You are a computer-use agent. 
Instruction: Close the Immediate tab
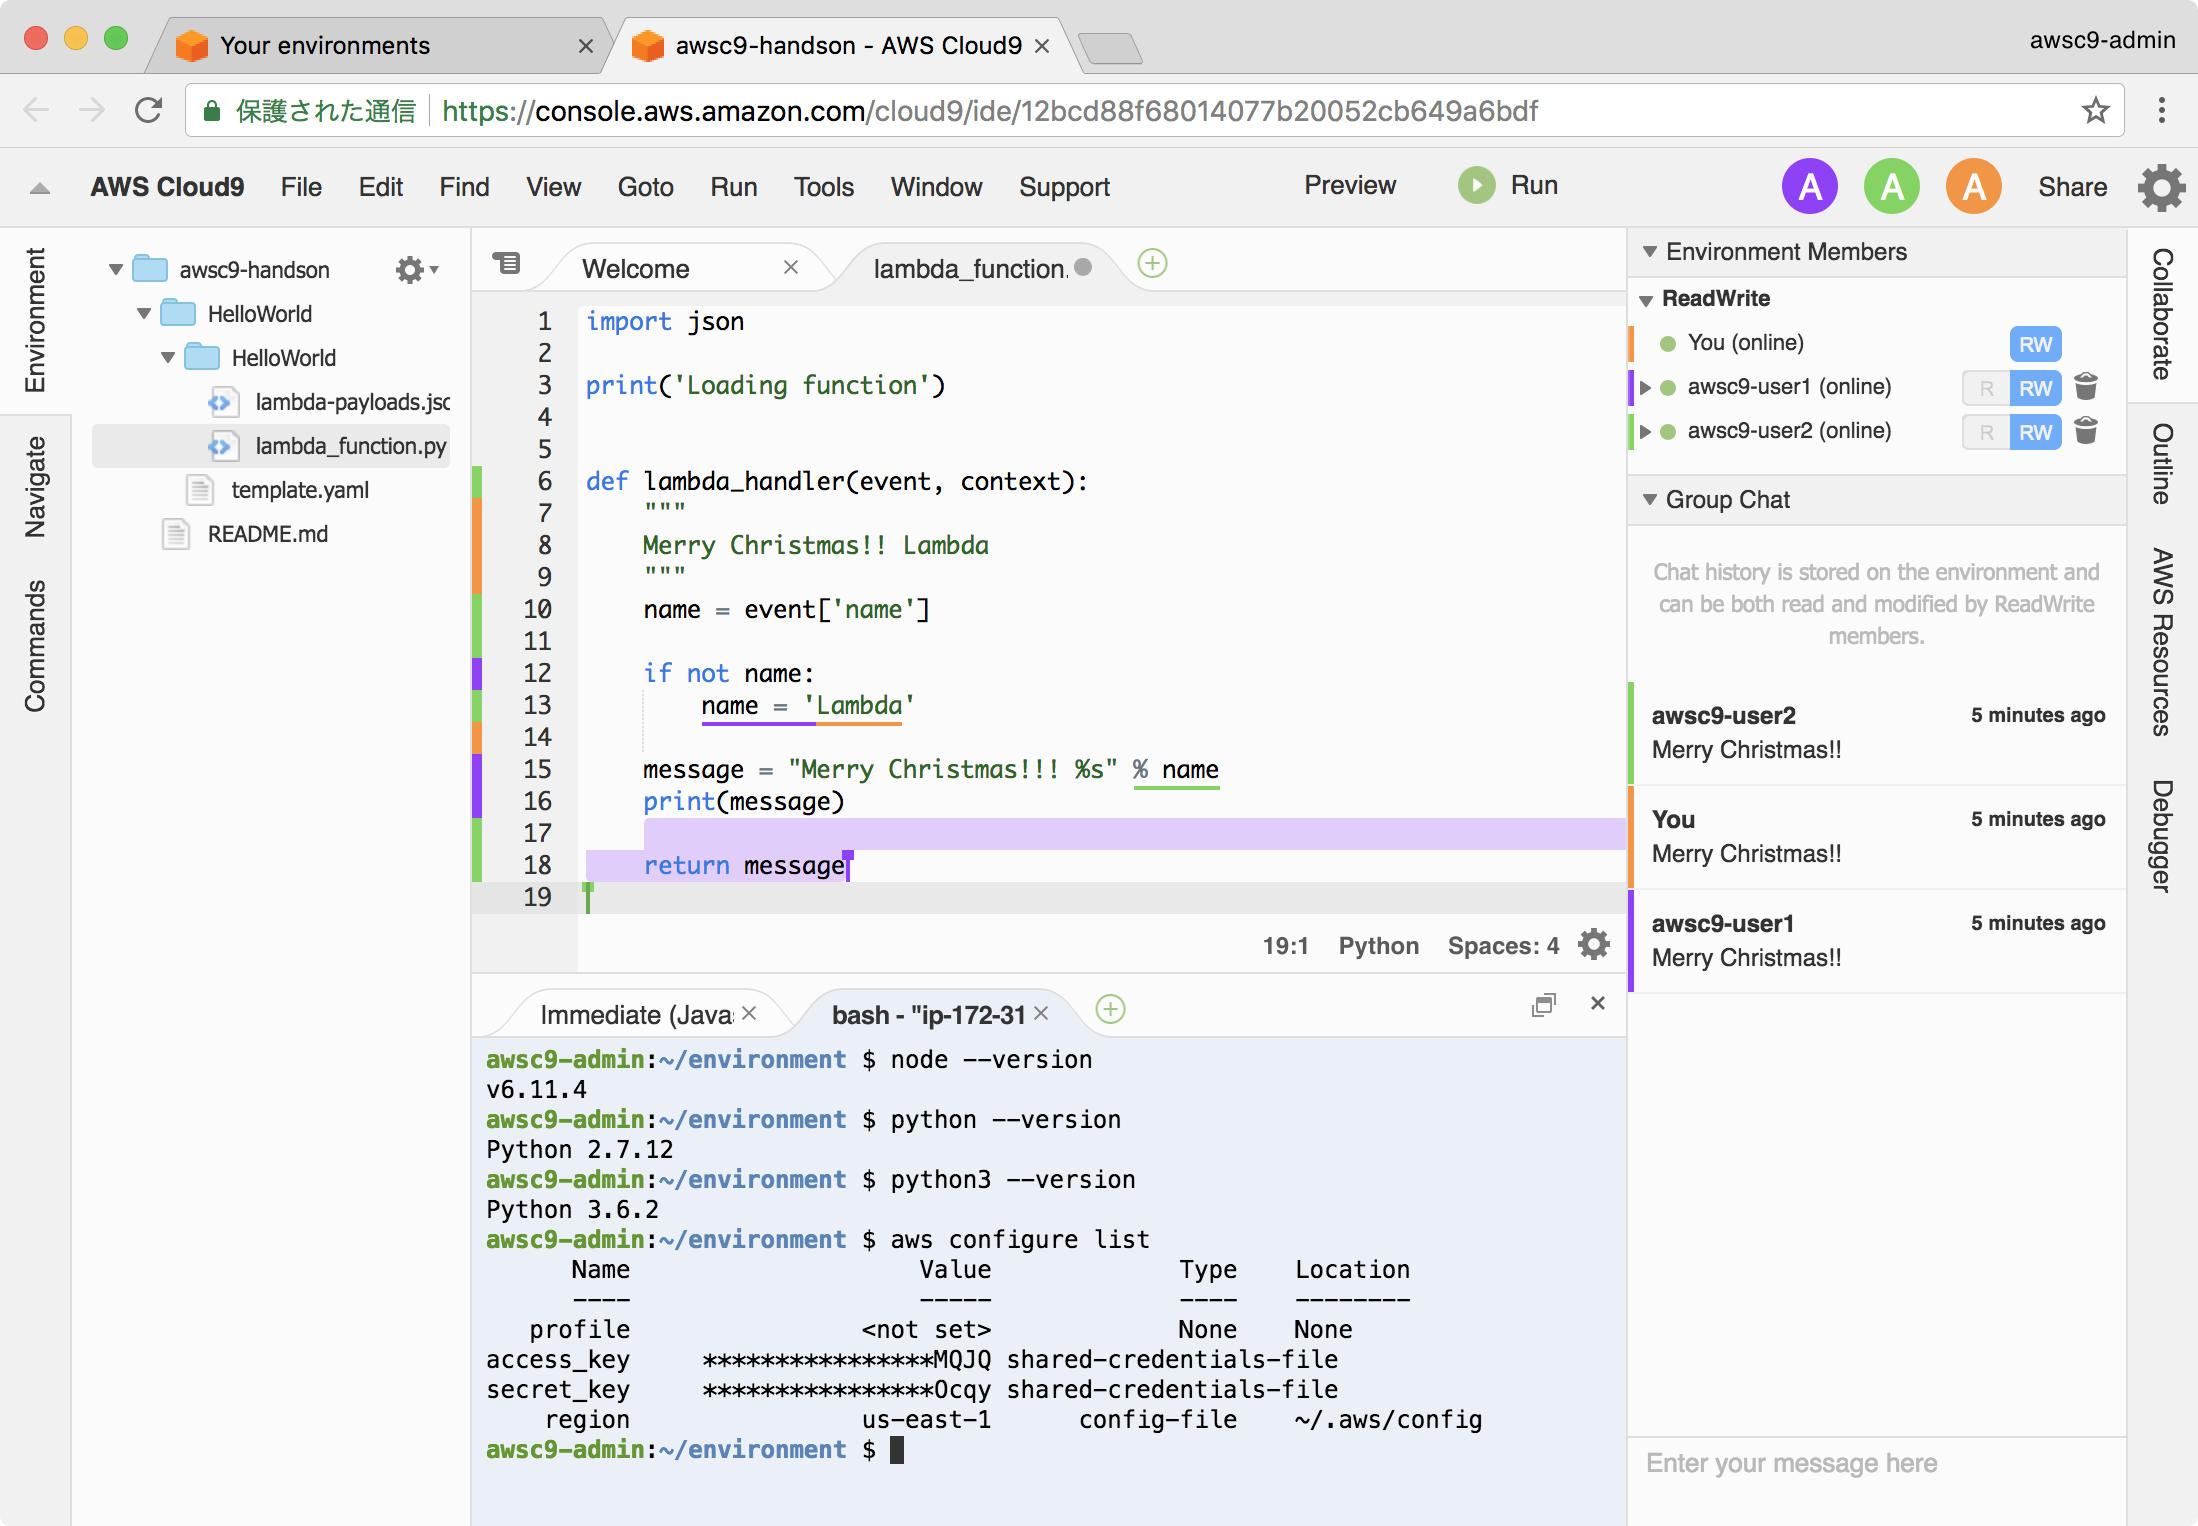tap(749, 1013)
